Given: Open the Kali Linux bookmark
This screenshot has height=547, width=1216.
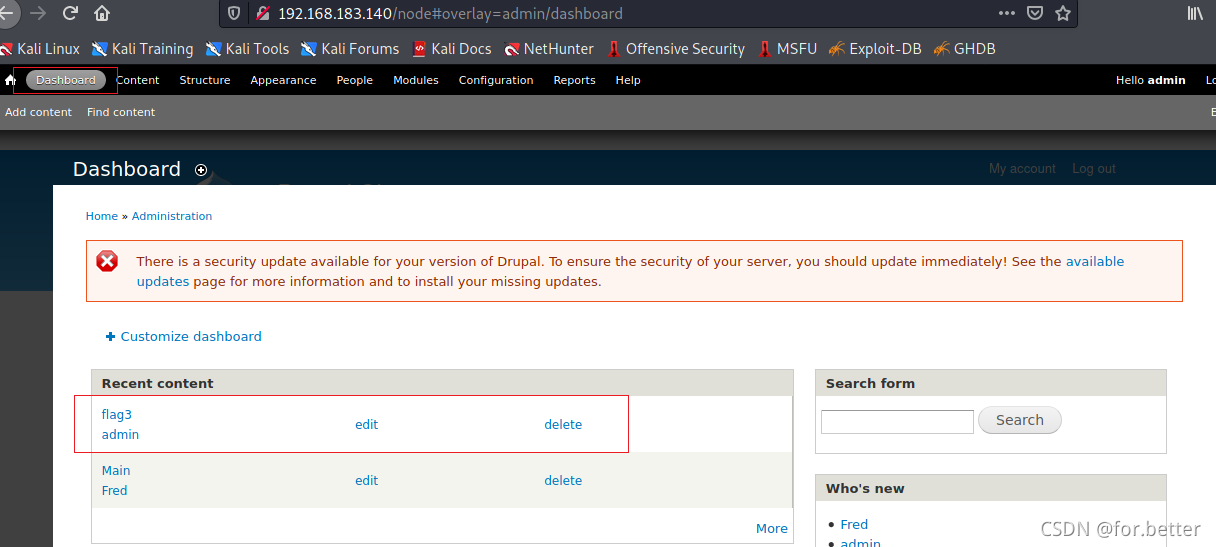Looking at the screenshot, I should pos(40,49).
